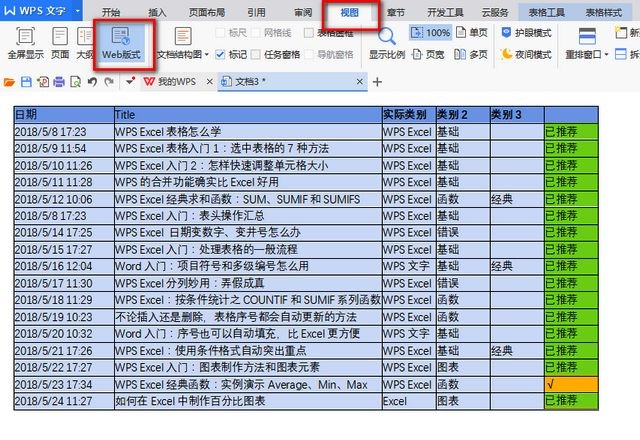Click the print preview icon

76,82
